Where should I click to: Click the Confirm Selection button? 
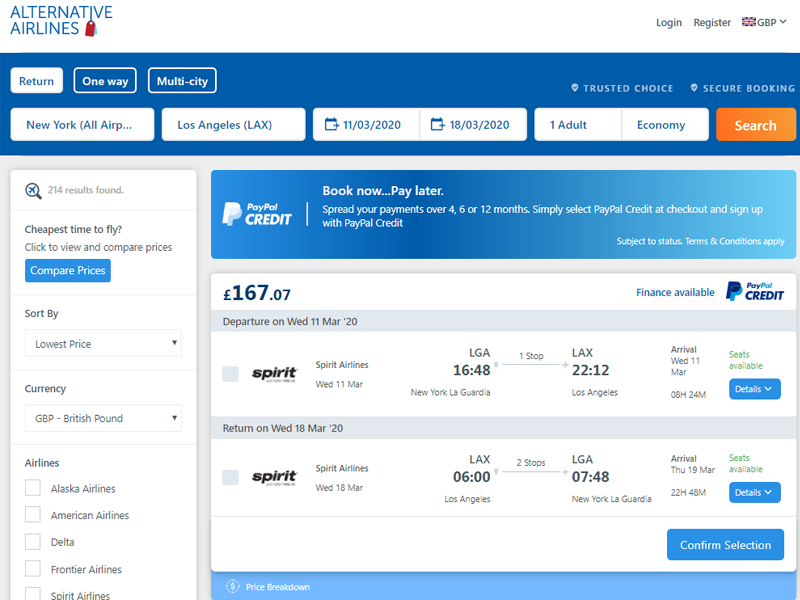pyautogui.click(x=726, y=544)
